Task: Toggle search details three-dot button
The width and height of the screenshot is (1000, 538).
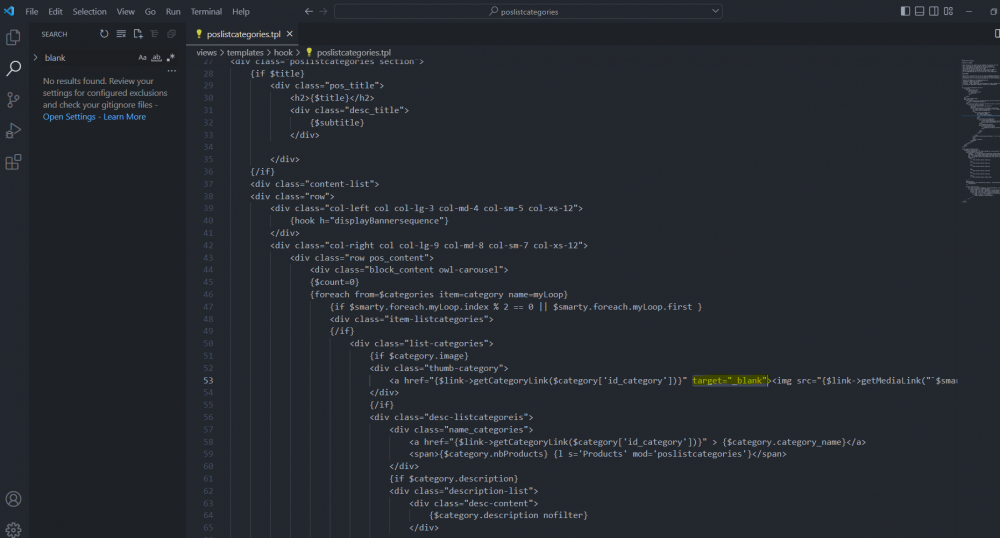Action: 171,71
